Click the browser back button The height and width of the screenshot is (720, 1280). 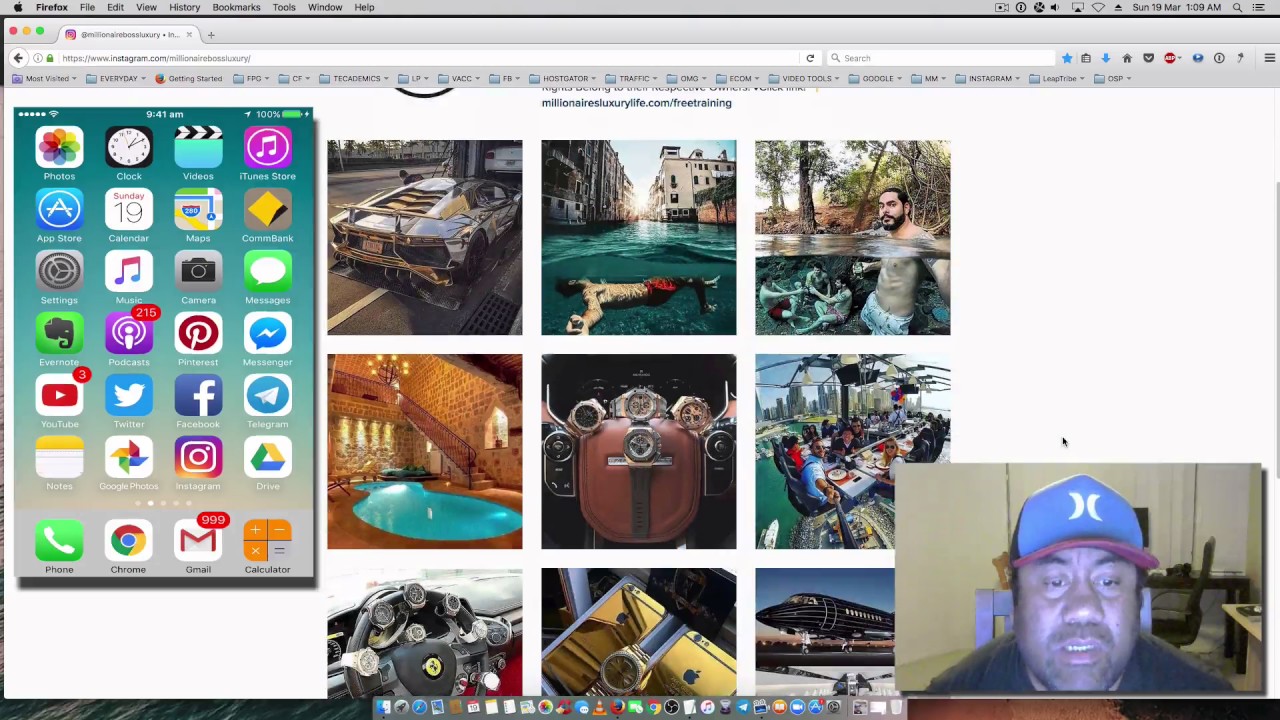click(17, 58)
